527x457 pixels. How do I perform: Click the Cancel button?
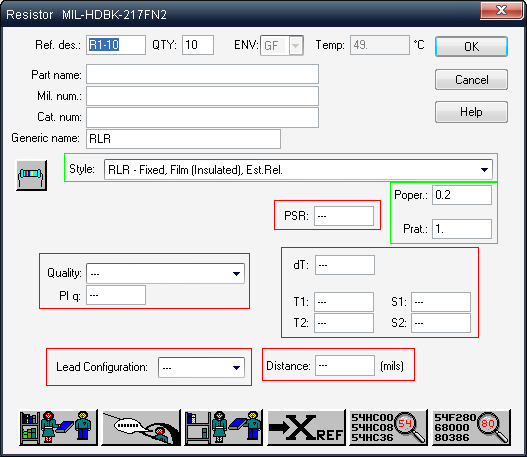point(471,80)
